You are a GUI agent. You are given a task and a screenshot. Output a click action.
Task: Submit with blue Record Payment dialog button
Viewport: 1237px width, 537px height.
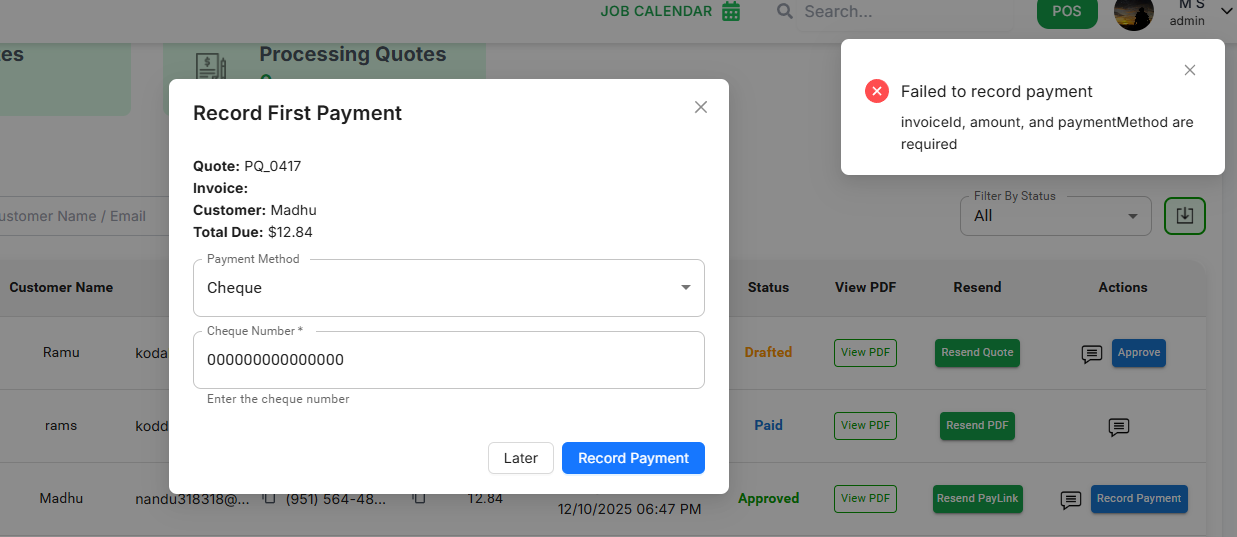coord(633,458)
